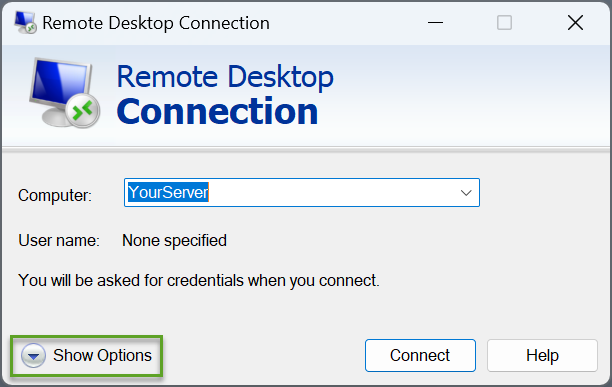Click the credentials notice message
The width and height of the screenshot is (612, 387).
click(x=199, y=280)
